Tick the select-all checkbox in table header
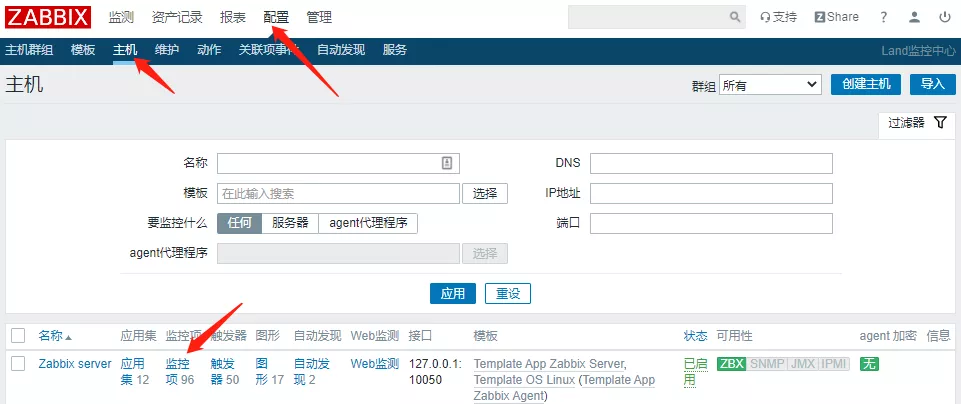961x404 pixels. pos(18,335)
